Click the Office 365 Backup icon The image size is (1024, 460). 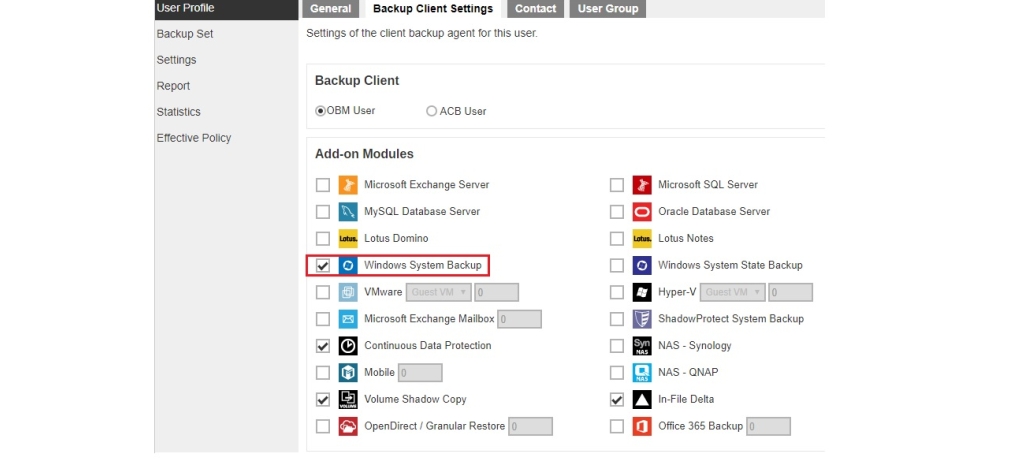tap(642, 426)
